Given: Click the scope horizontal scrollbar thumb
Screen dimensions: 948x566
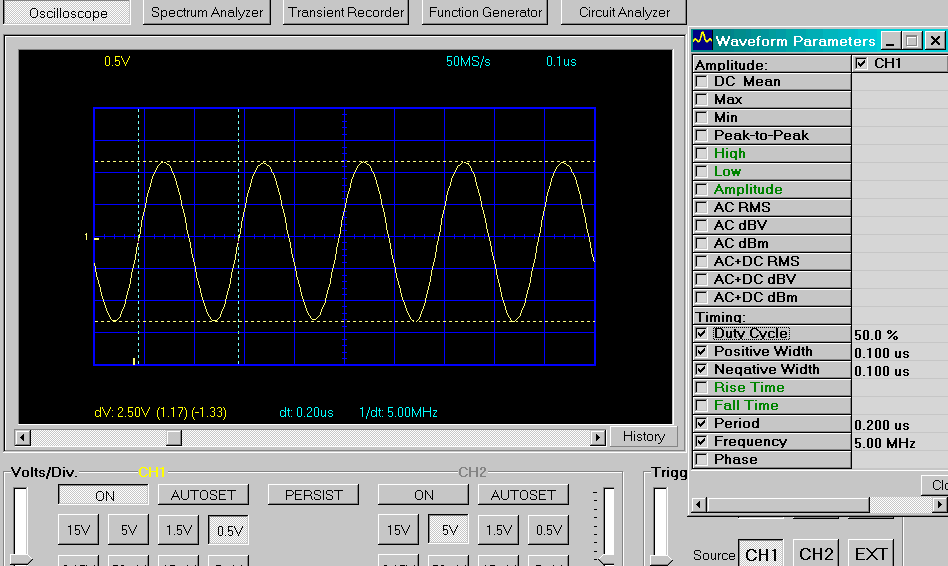Looking at the screenshot, I should pos(174,437).
